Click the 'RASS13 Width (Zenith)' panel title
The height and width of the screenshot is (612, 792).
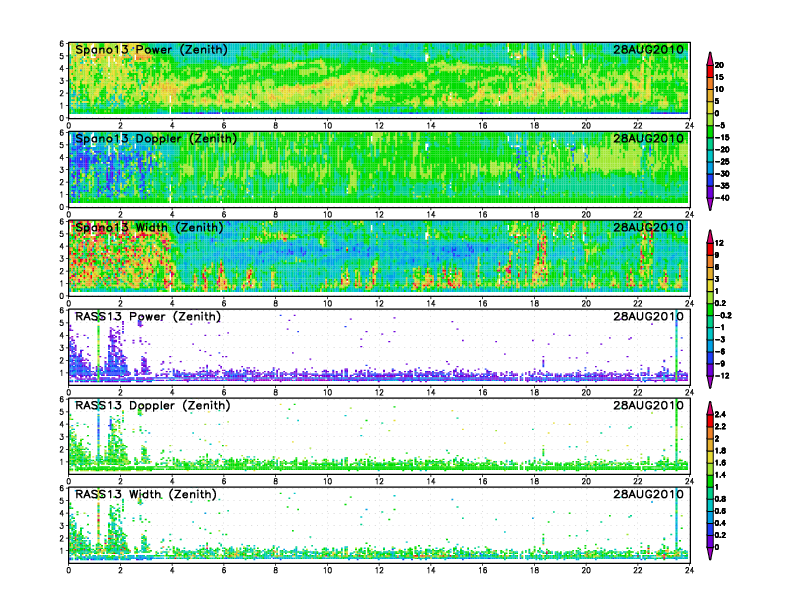tap(145, 494)
